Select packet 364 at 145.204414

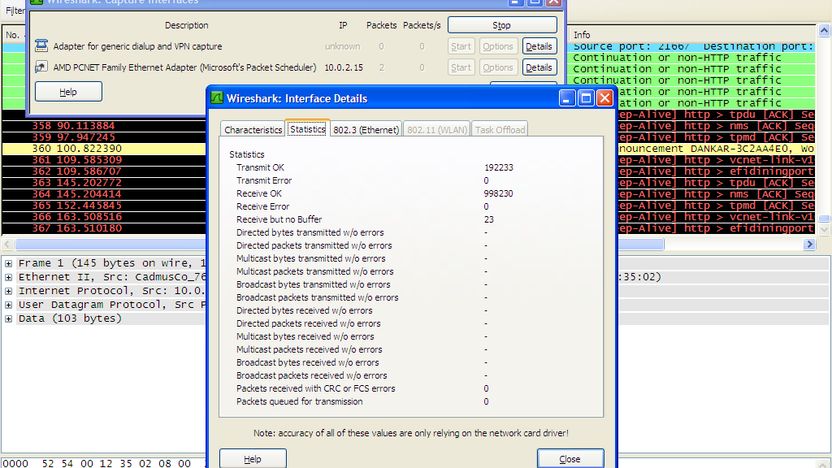click(104, 194)
